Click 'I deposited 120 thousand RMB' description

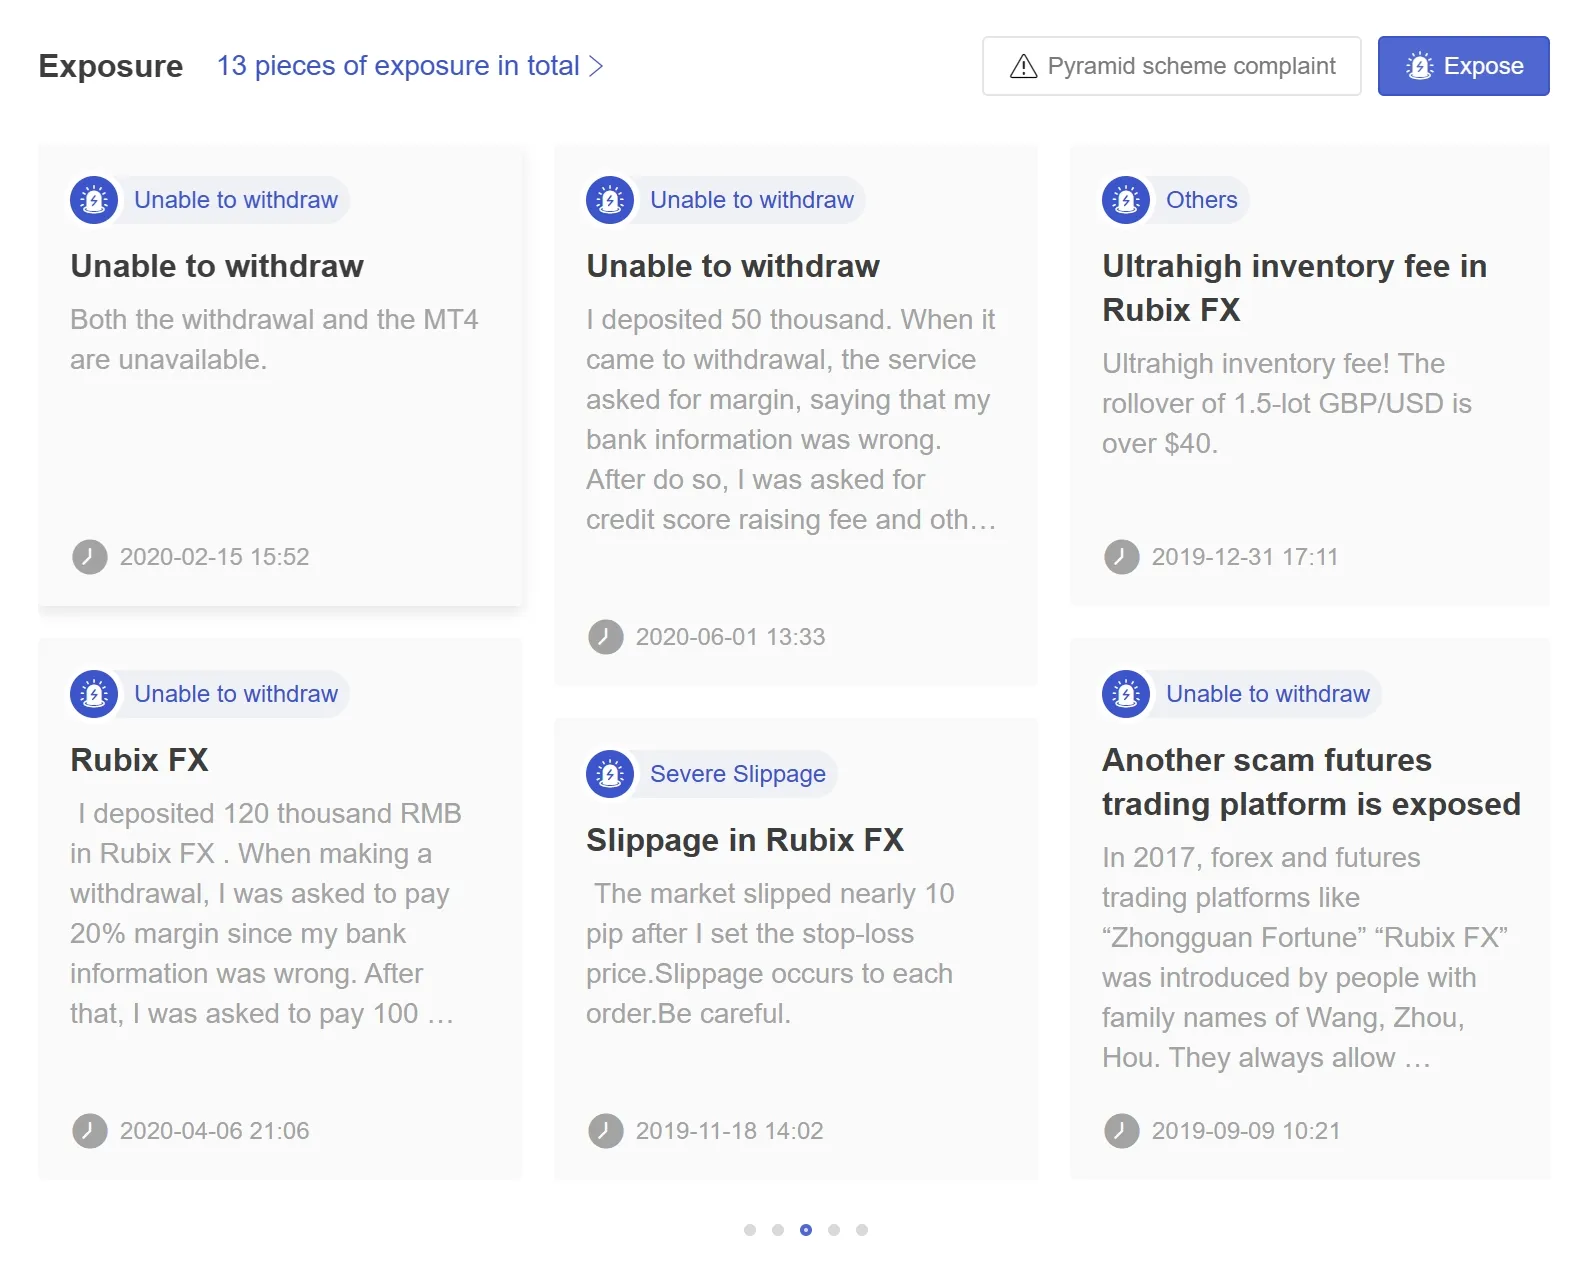266,914
